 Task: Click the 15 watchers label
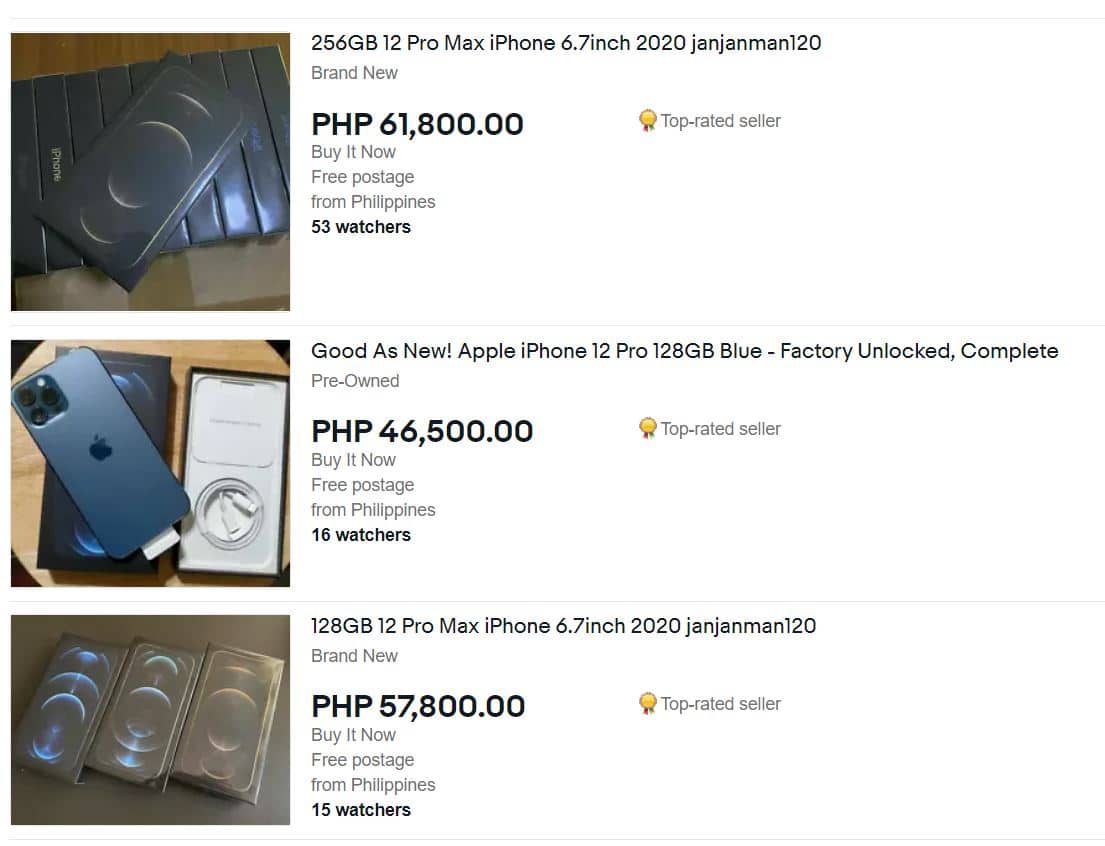point(361,810)
